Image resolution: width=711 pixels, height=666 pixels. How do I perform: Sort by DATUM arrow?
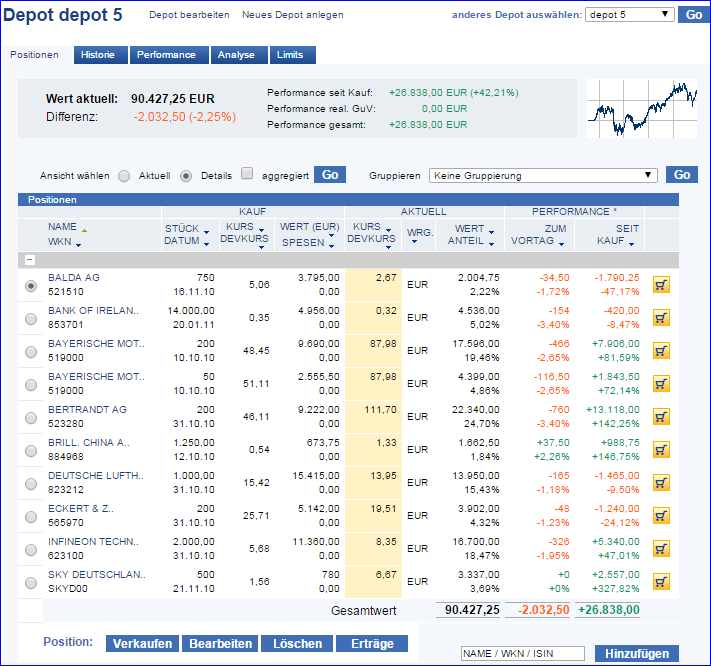(x=206, y=244)
